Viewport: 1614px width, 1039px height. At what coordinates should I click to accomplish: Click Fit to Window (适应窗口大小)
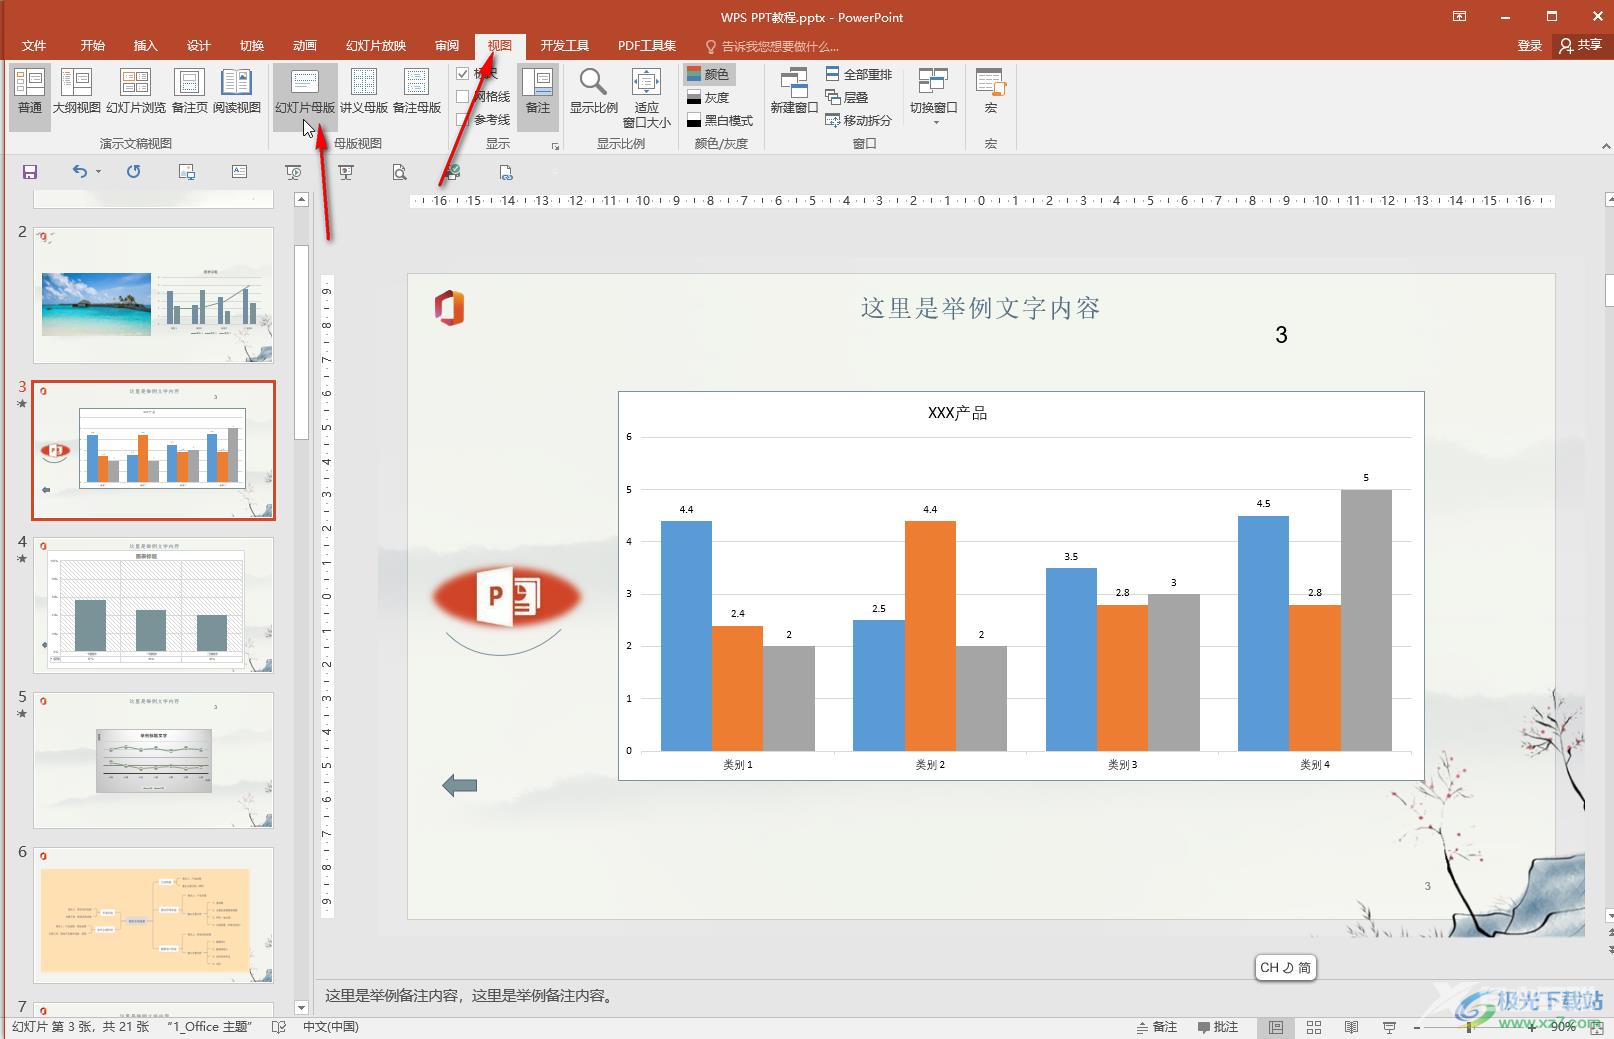[x=646, y=98]
